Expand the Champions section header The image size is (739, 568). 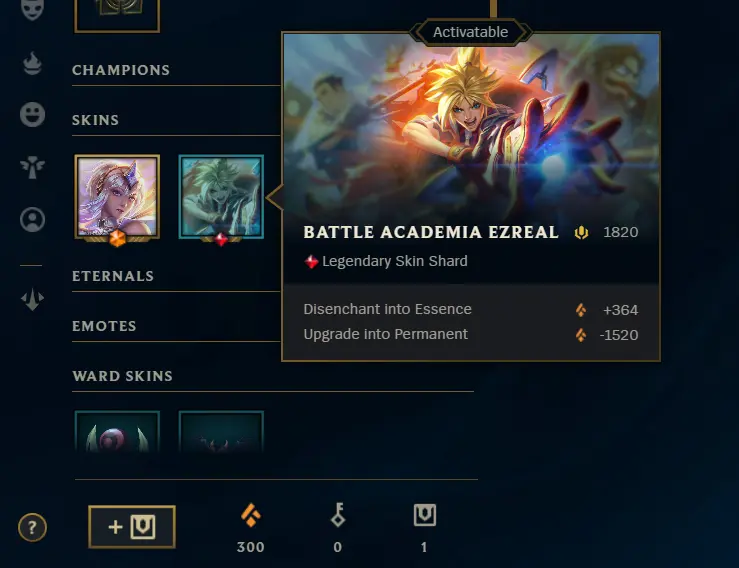121,70
